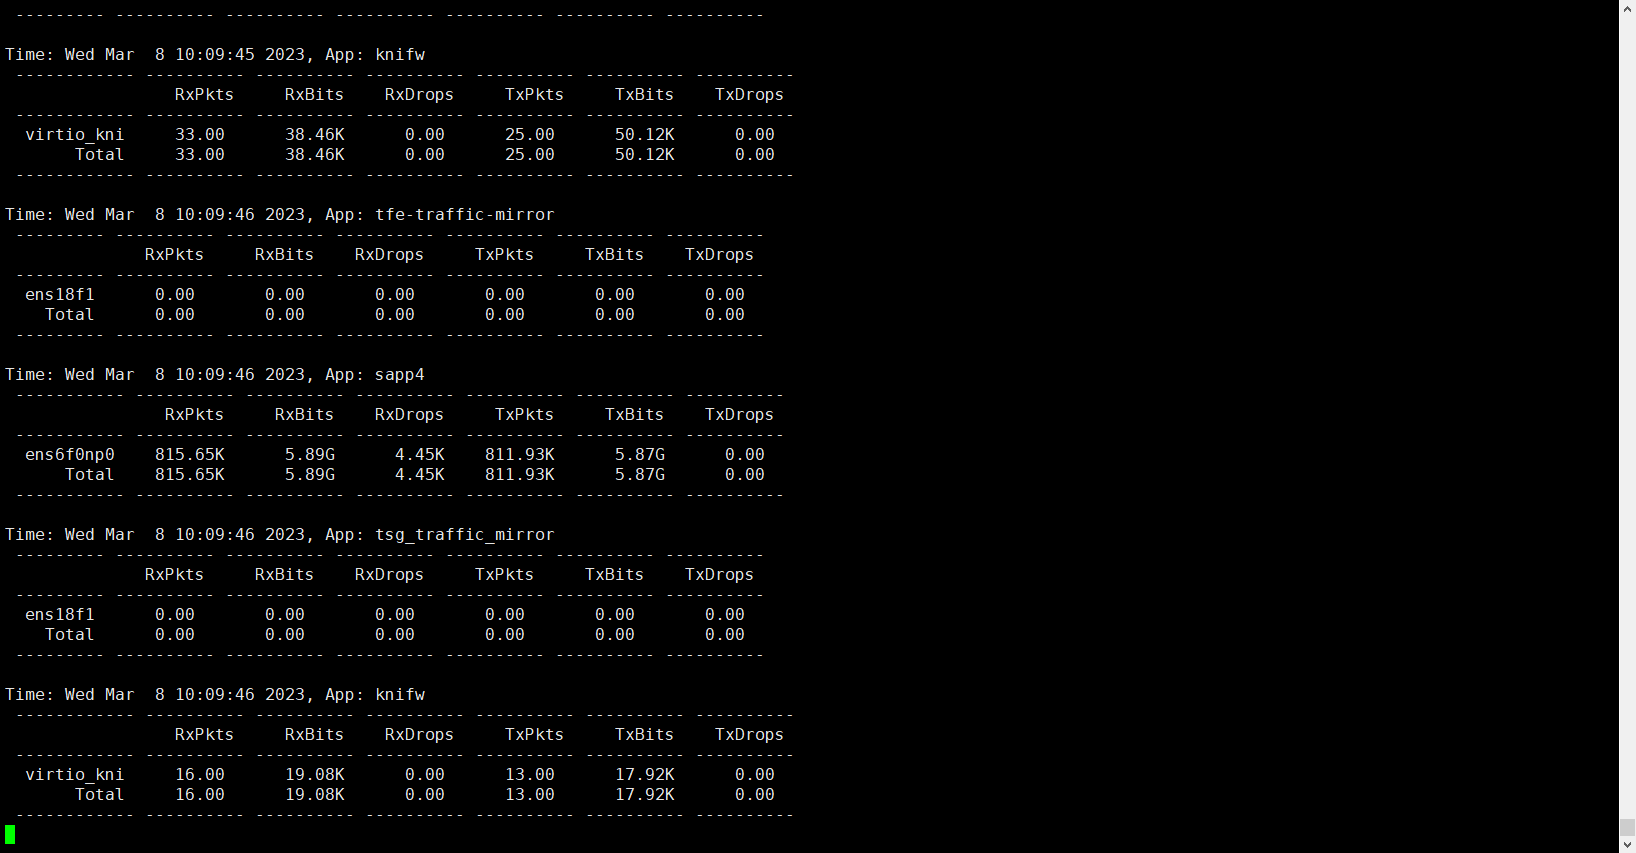Click the 10:09:45 timestamp in the first header
Viewport: 1636px width, 853px height.
(x=215, y=55)
